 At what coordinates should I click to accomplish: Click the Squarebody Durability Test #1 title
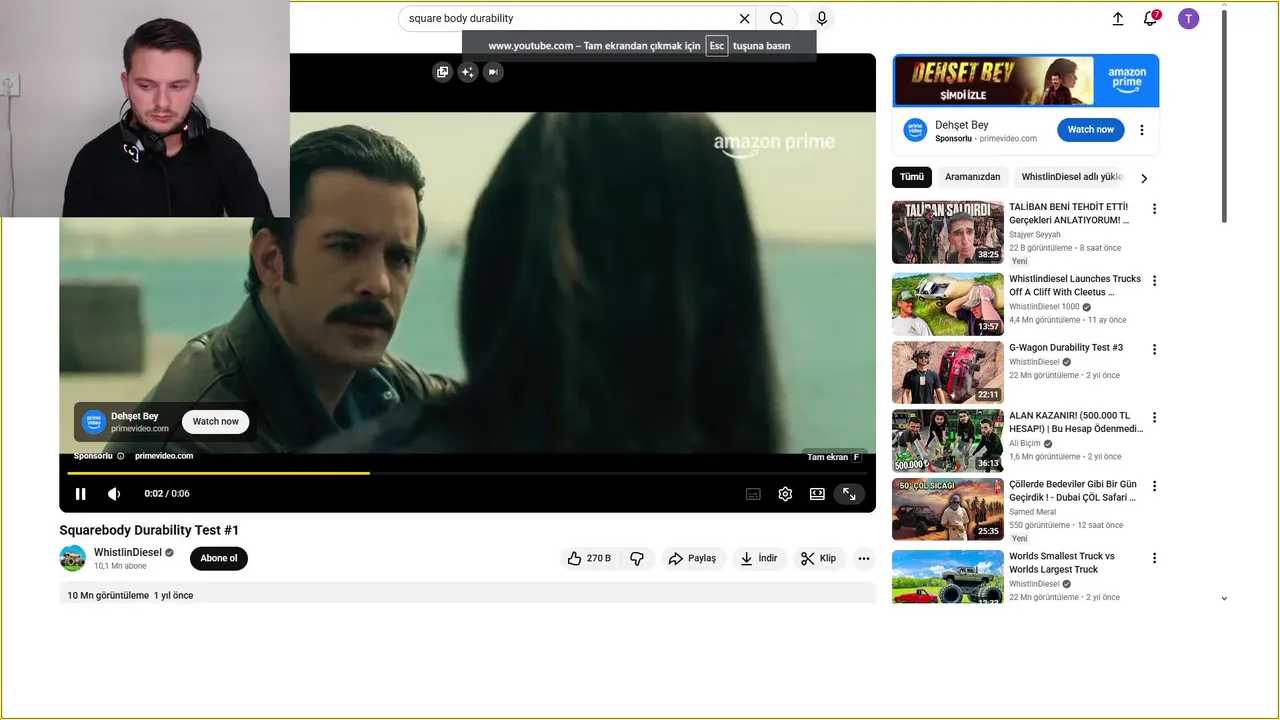click(x=149, y=530)
